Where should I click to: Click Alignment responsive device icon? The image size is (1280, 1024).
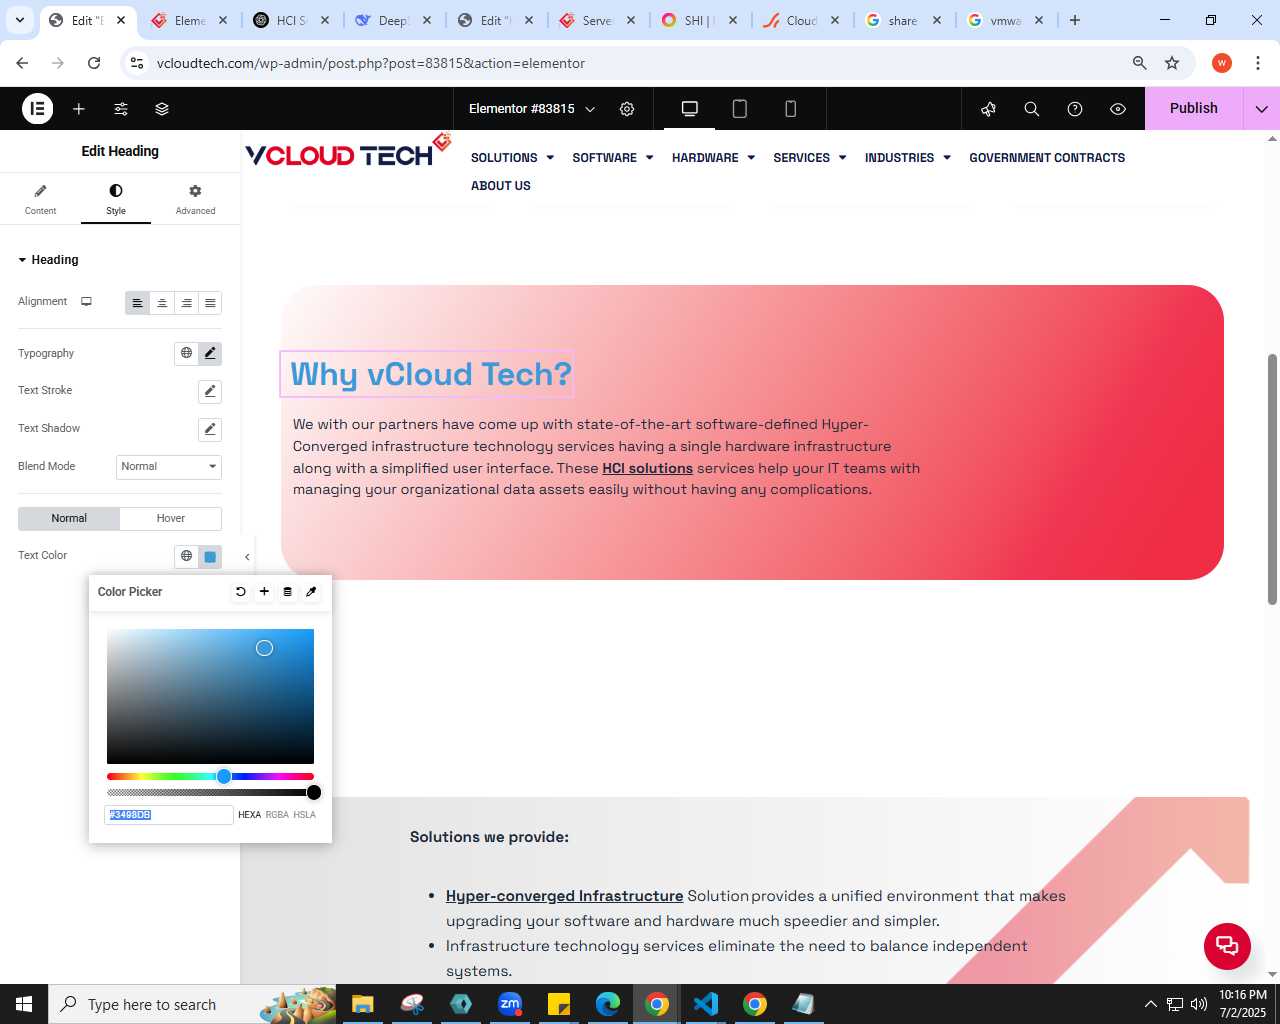pyautogui.click(x=86, y=301)
